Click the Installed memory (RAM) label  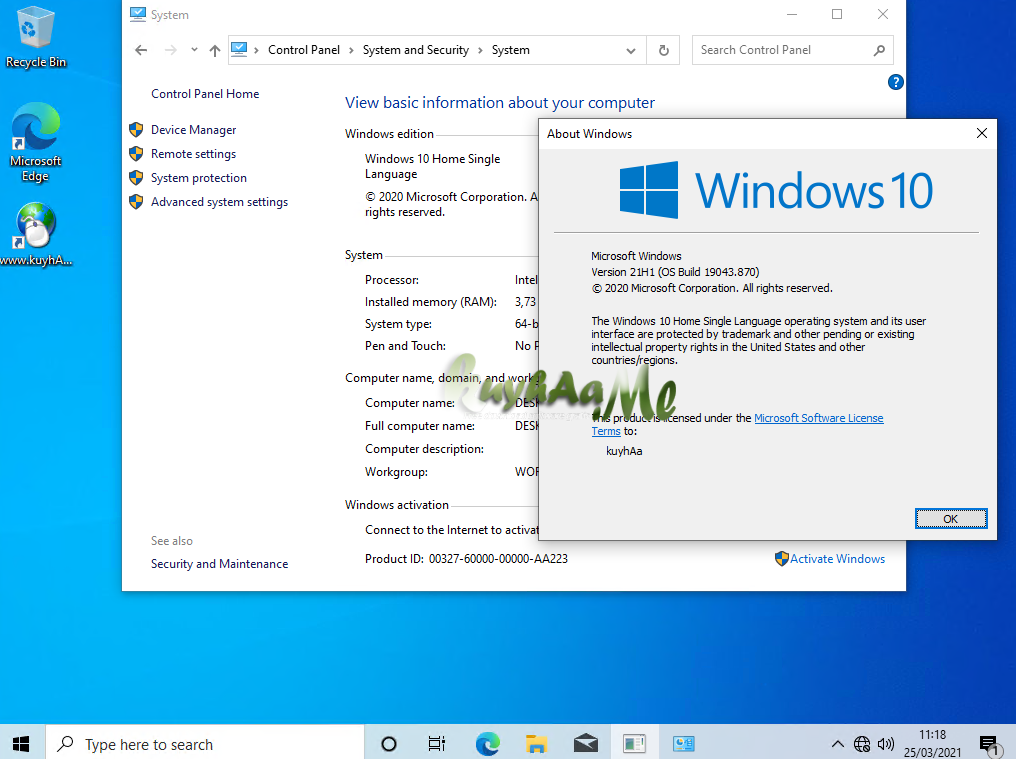point(430,302)
